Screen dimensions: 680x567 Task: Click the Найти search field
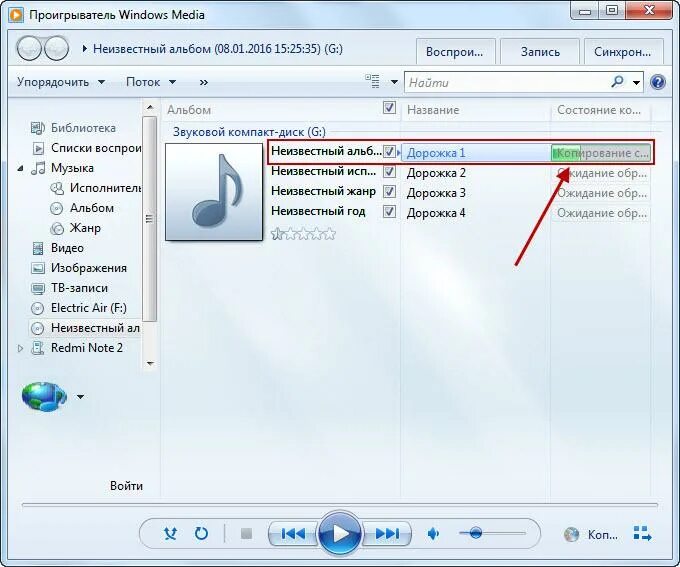coord(507,82)
